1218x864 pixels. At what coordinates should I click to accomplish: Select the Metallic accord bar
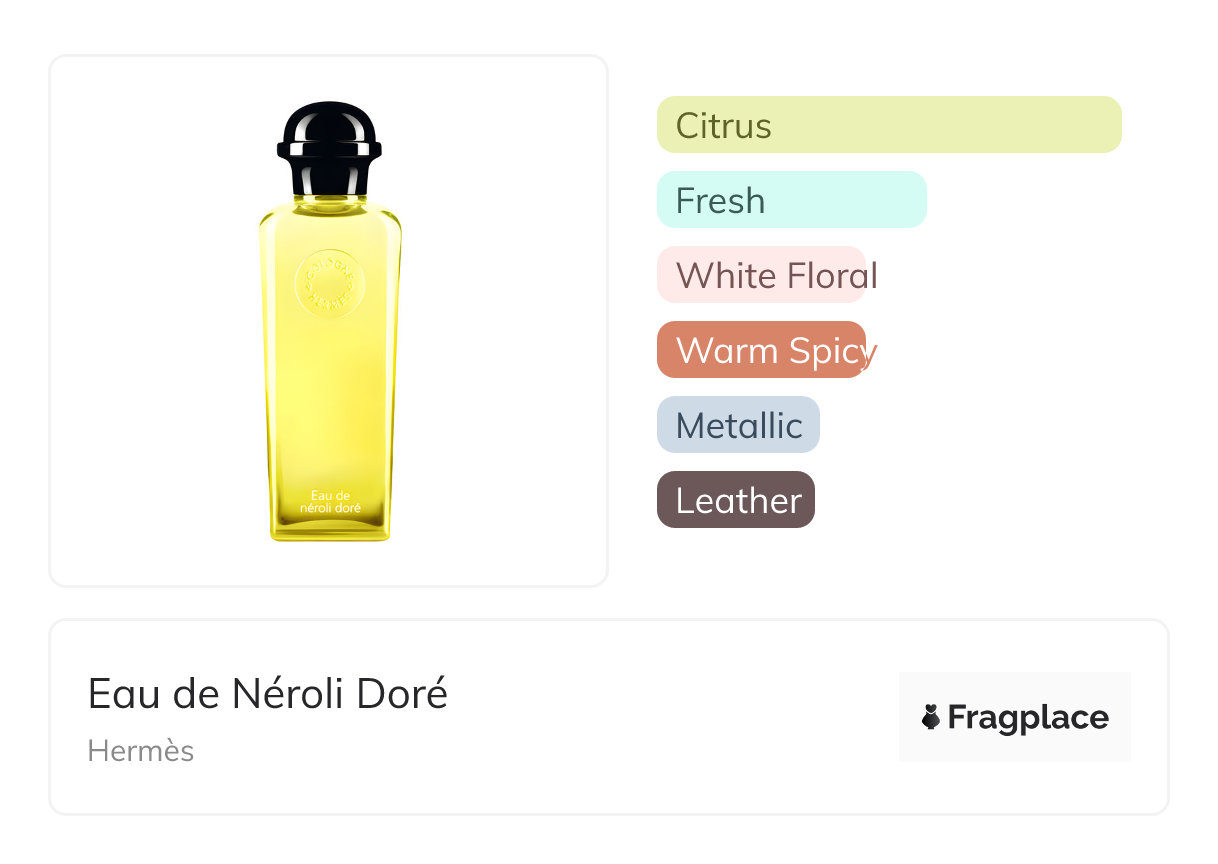pyautogui.click(x=738, y=425)
